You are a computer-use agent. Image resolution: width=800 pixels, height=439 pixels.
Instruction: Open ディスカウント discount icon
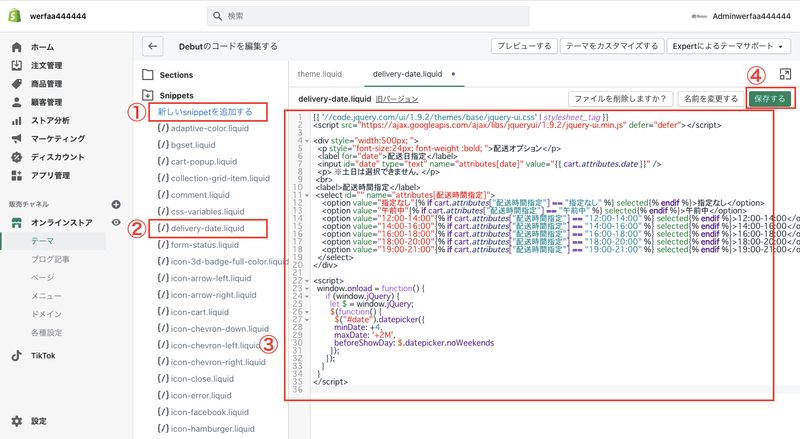click(x=16, y=157)
